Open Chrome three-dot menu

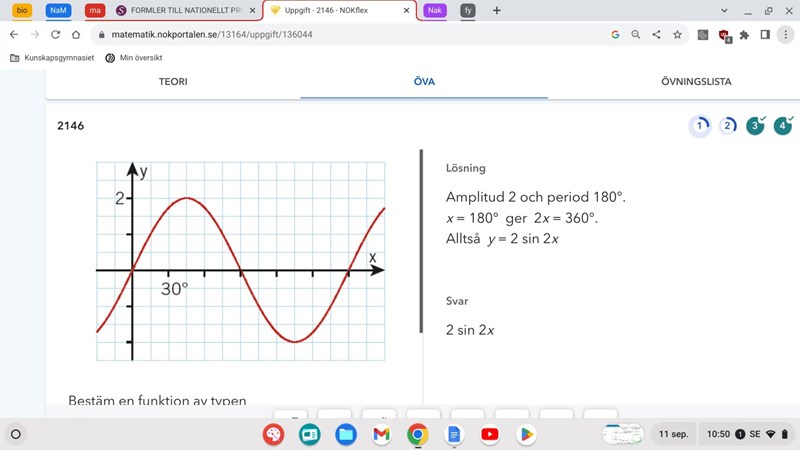point(786,34)
